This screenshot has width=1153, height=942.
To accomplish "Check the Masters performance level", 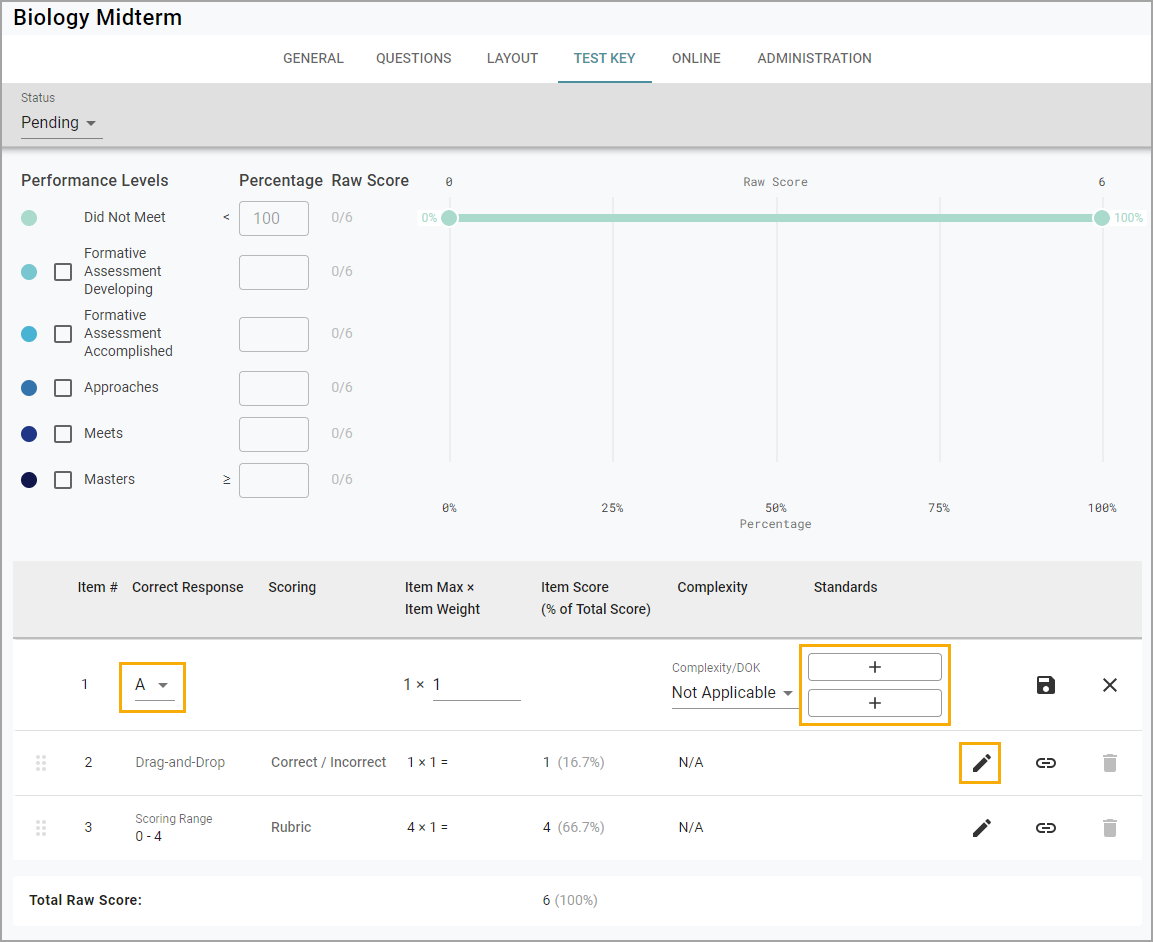I will pyautogui.click(x=63, y=480).
